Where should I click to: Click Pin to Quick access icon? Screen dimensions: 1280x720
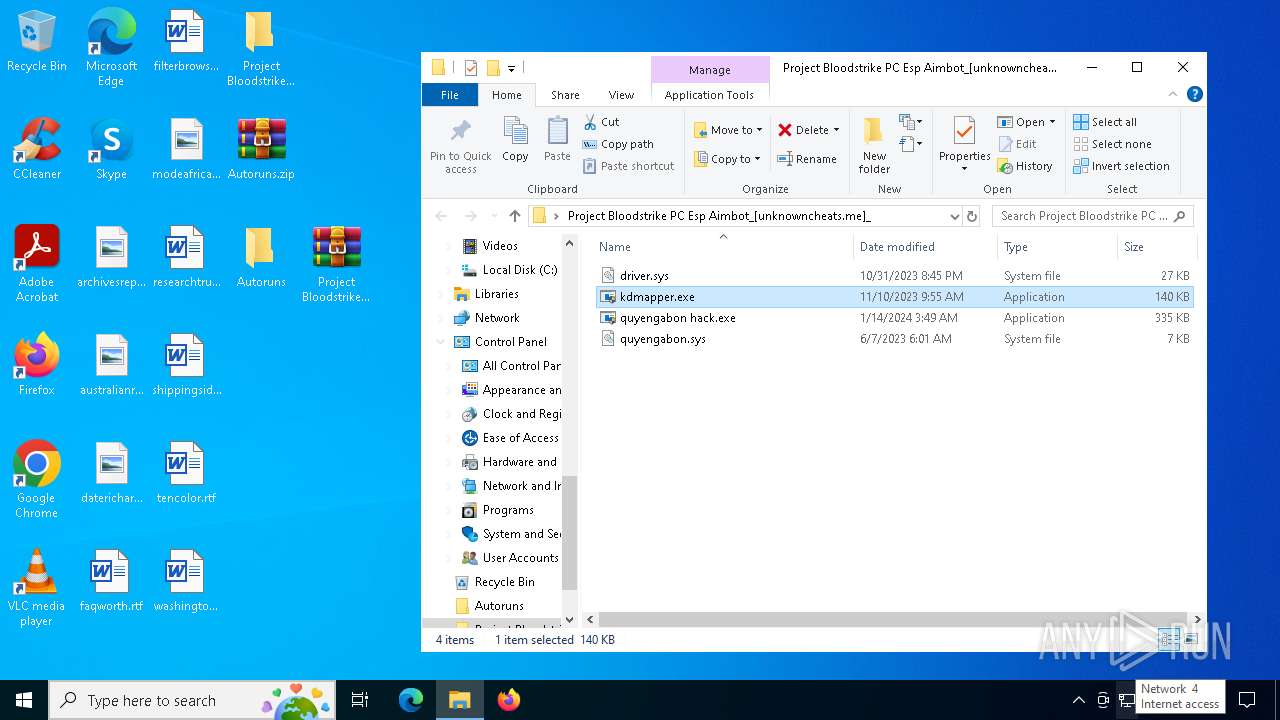click(460, 145)
